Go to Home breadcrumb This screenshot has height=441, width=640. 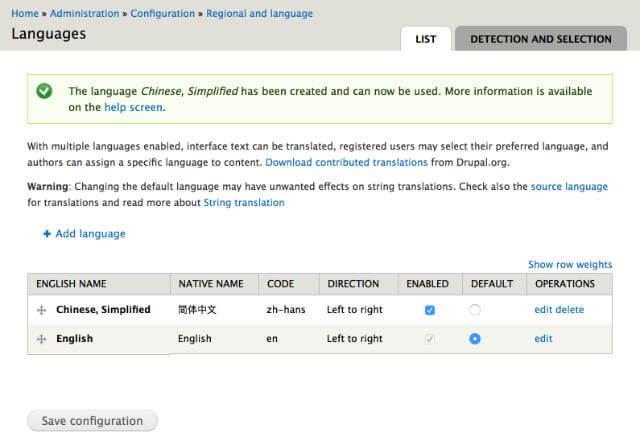click(x=25, y=13)
